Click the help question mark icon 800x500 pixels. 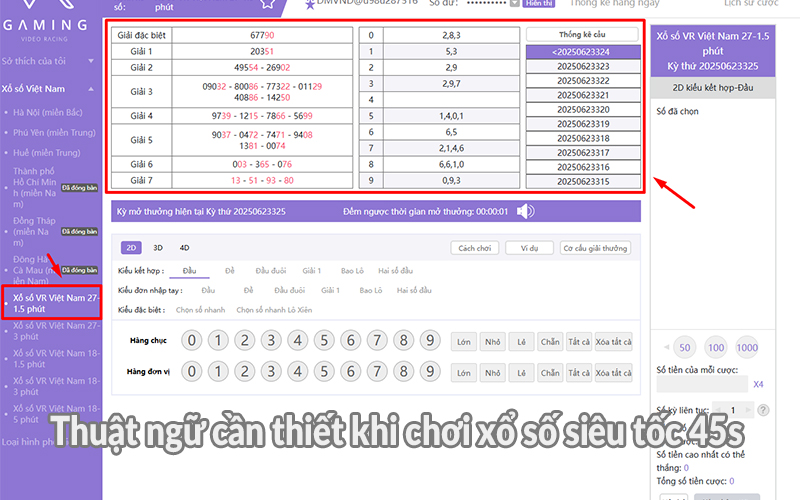(x=764, y=410)
